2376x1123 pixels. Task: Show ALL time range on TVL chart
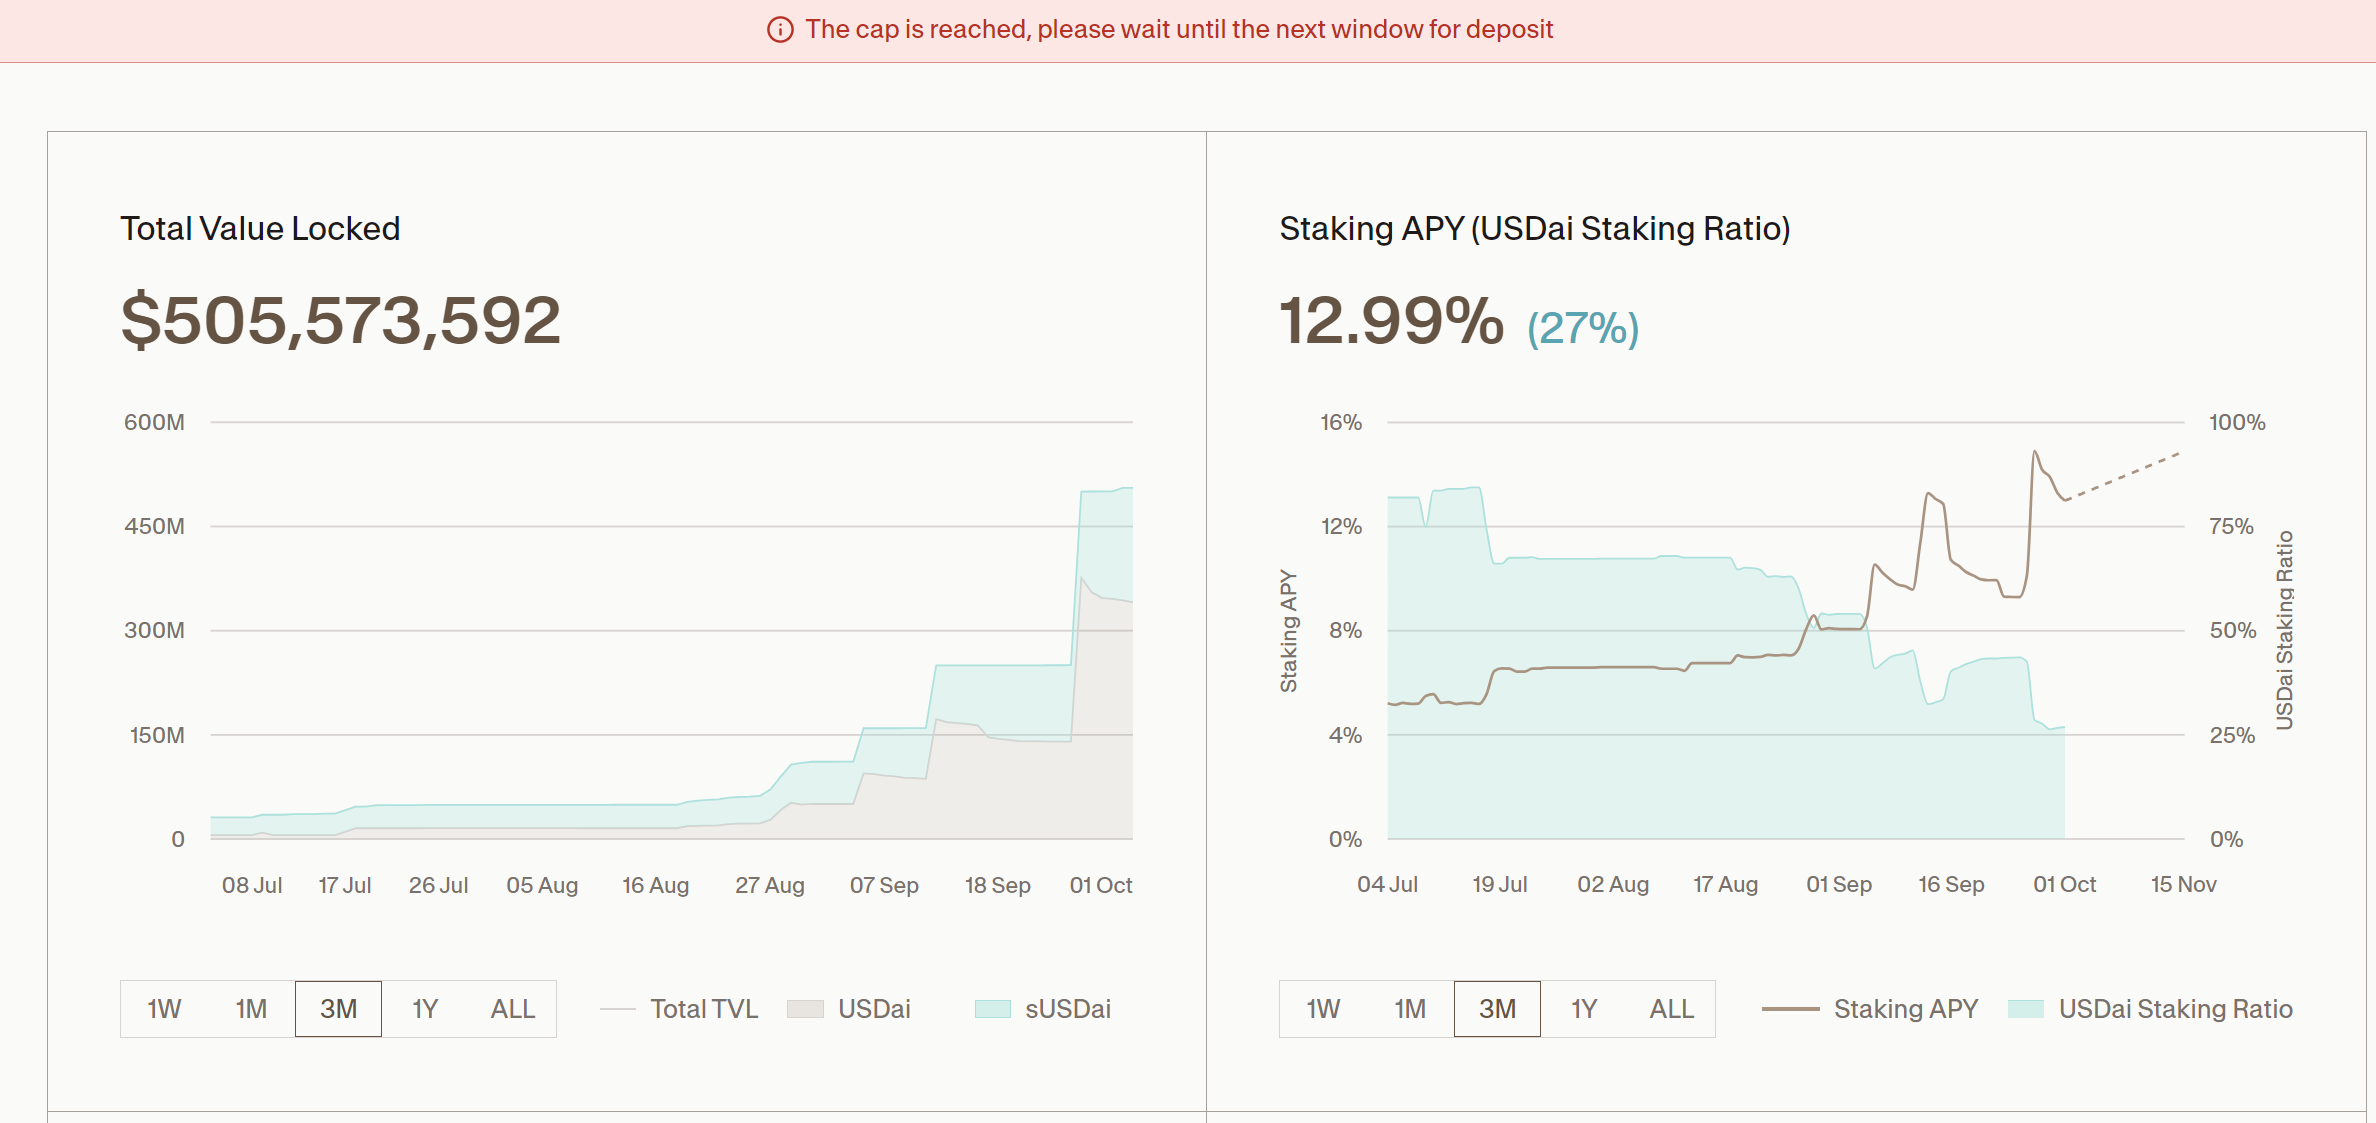coord(512,1009)
